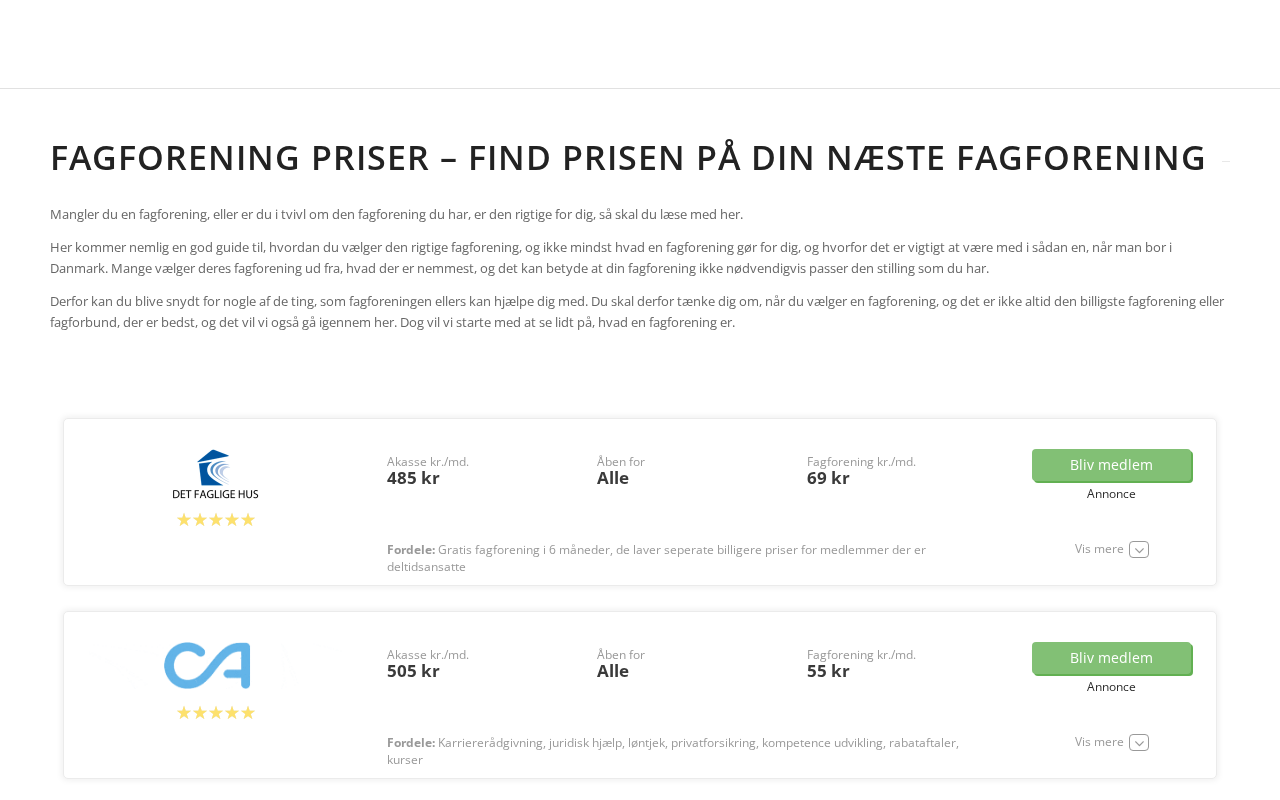Click the blue CA logo
The image size is (1280, 800).
coord(207,666)
